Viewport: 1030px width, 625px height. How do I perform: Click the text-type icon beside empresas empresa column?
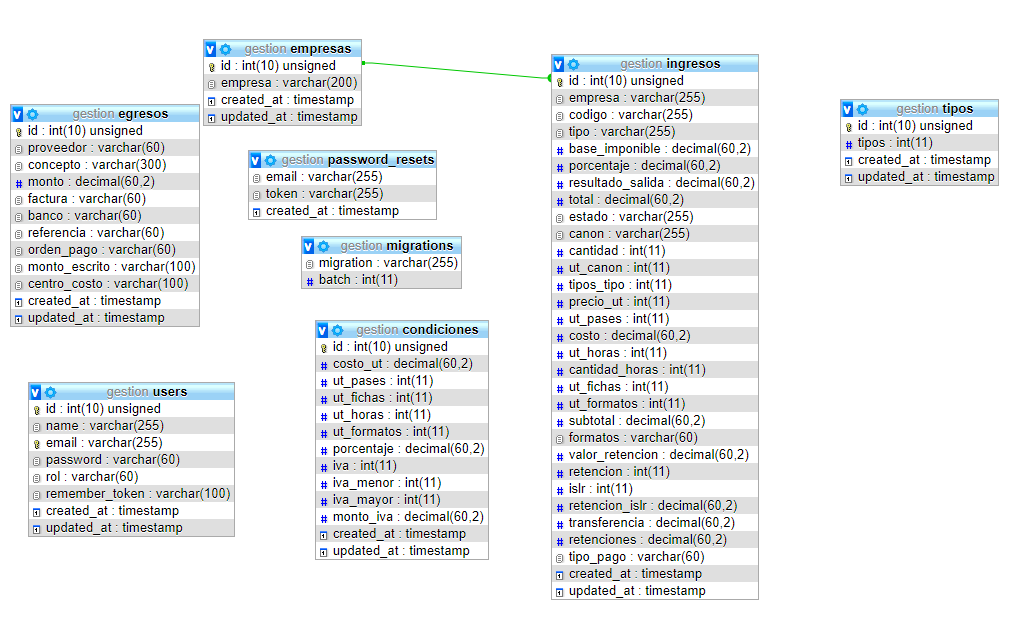[212, 84]
